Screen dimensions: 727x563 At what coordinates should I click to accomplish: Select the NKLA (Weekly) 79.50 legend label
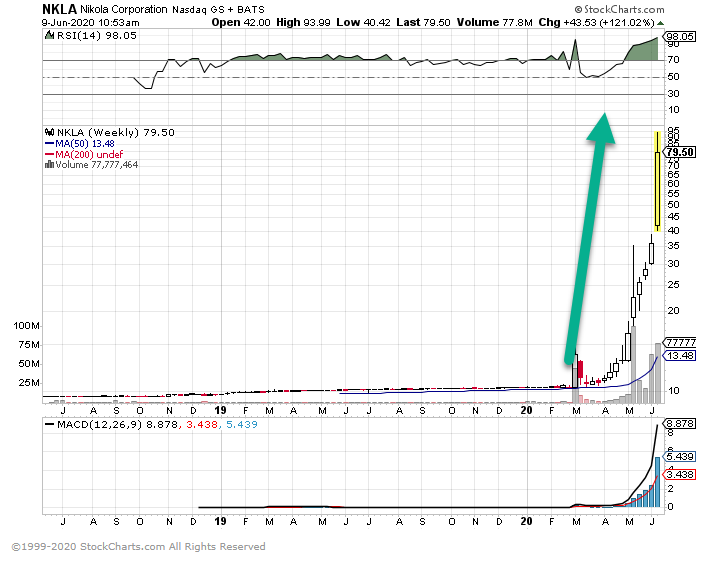tap(115, 132)
